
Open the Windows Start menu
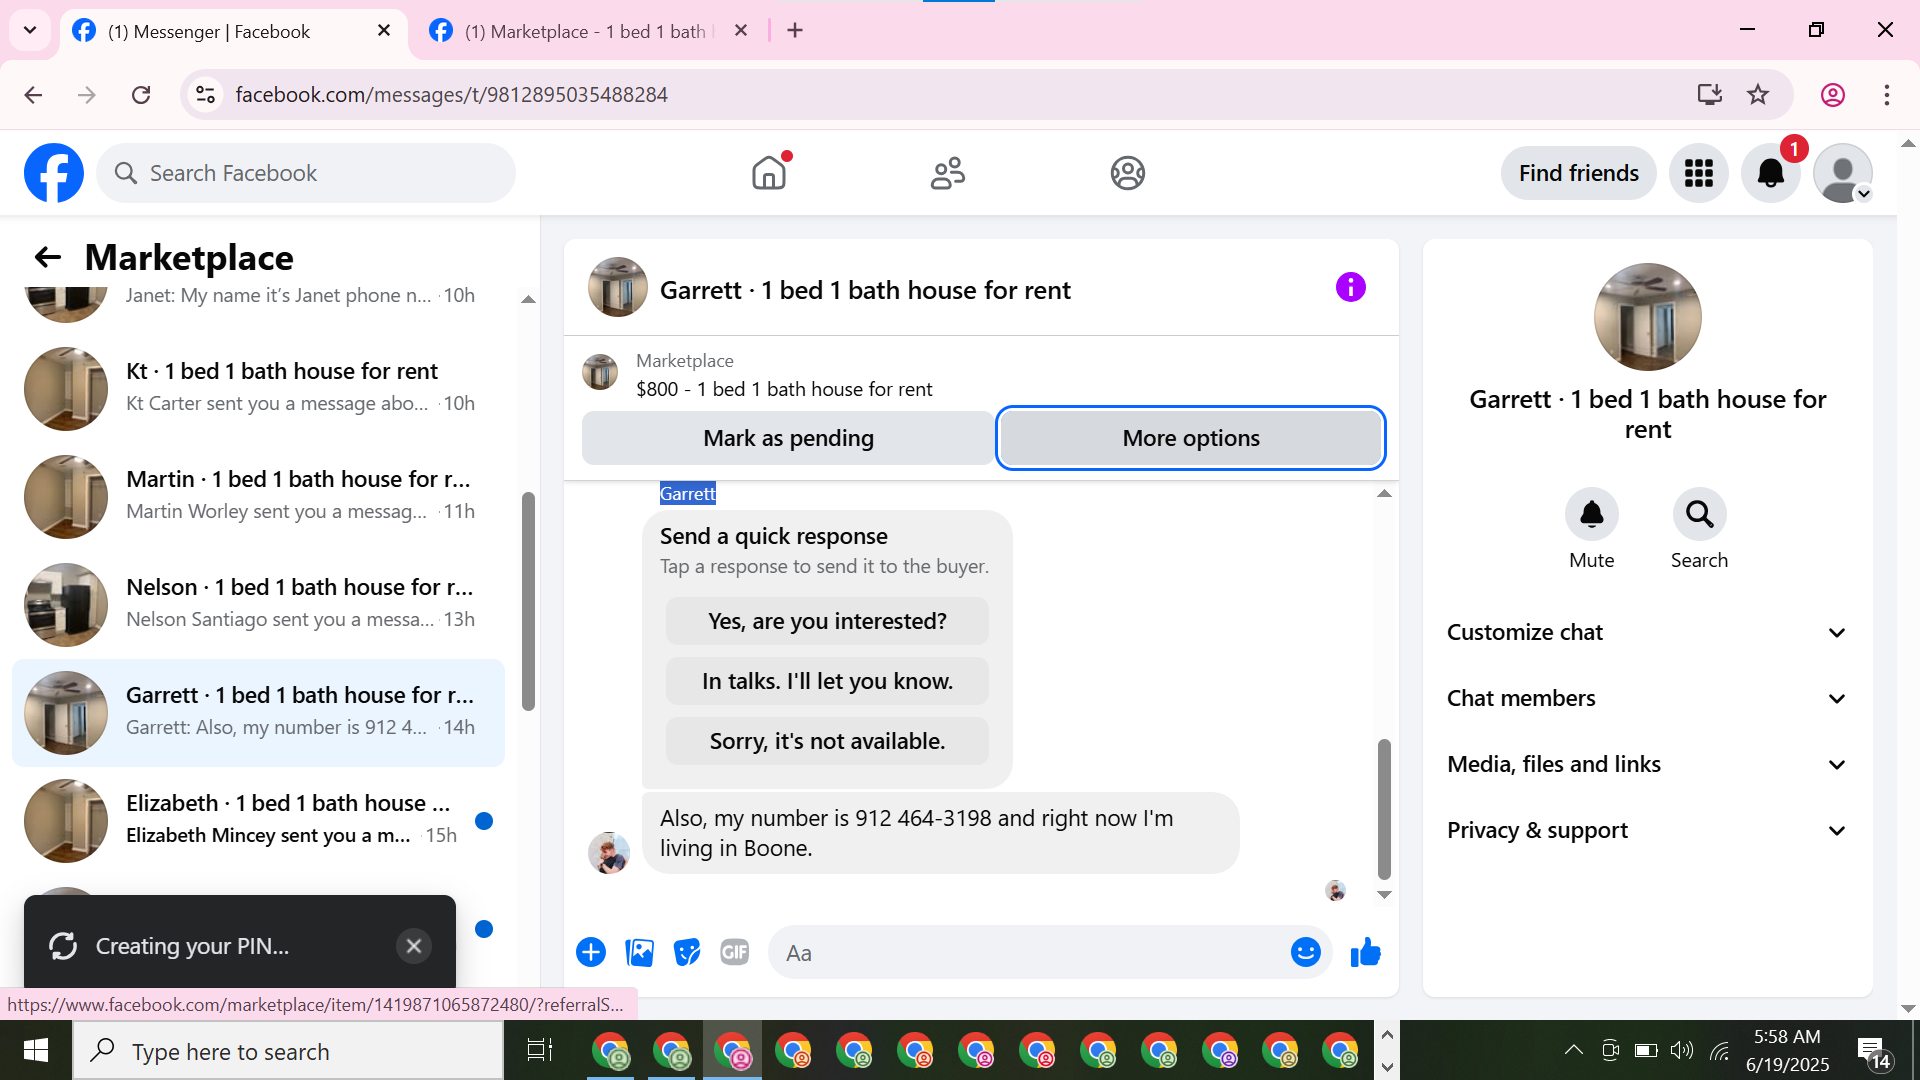36,1050
